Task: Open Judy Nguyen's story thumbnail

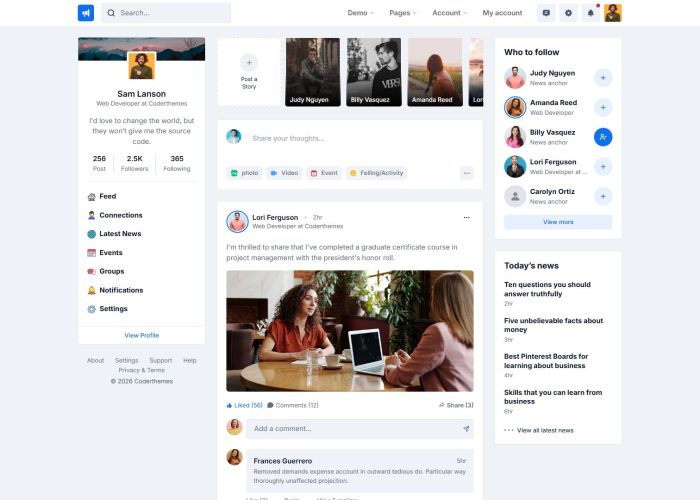Action: click(x=313, y=72)
